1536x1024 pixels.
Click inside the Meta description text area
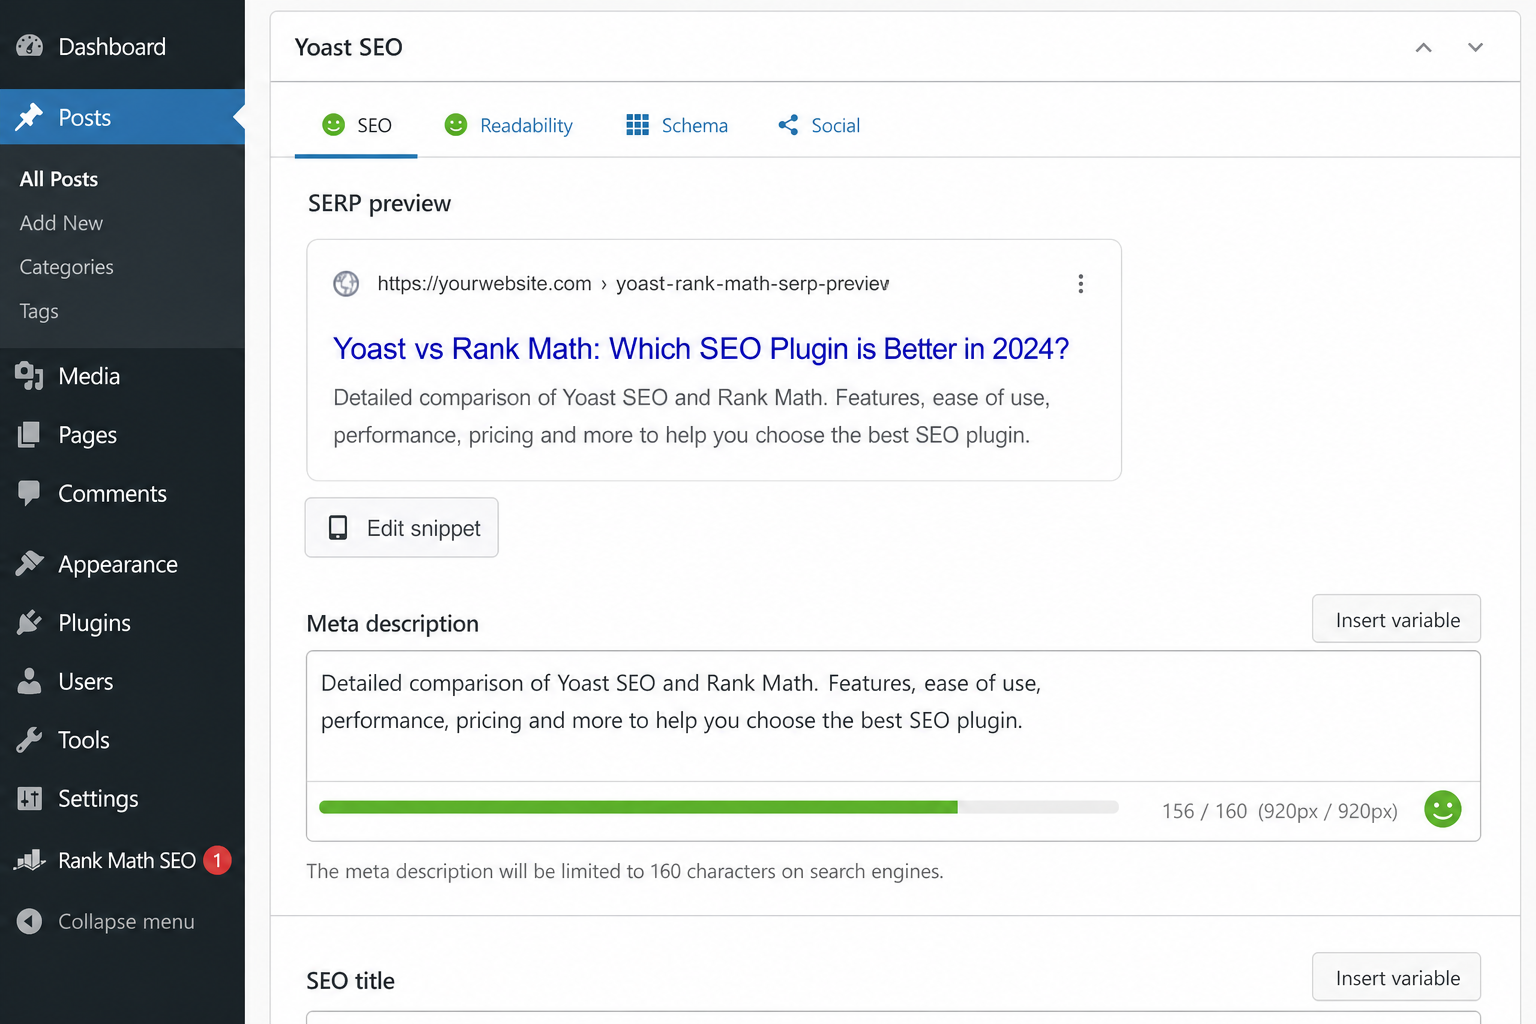pyautogui.click(x=893, y=716)
